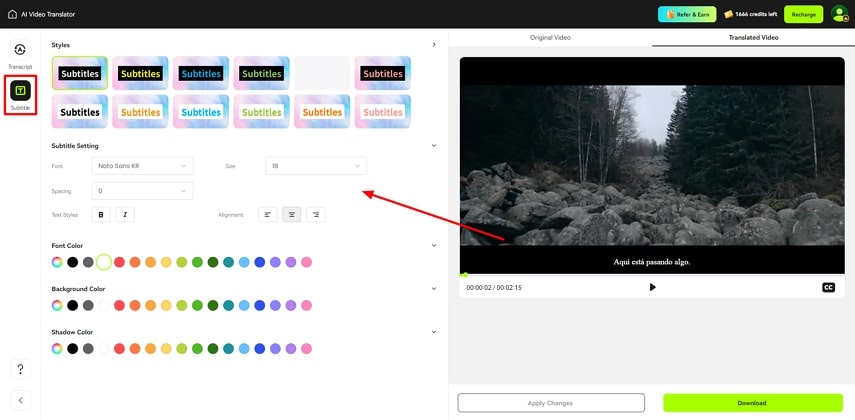Select teal shadow color swatch
The image size is (855, 420).
[x=228, y=349]
